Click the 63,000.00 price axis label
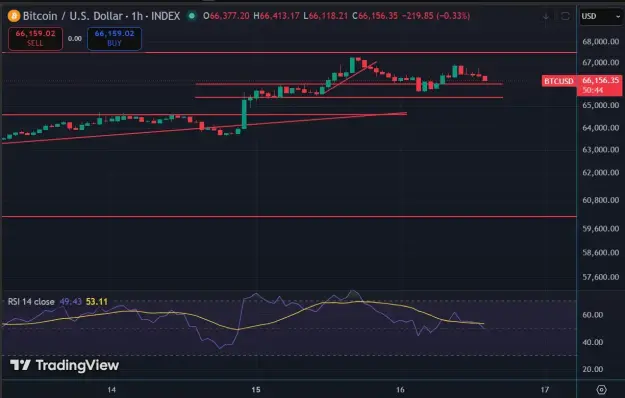The height and width of the screenshot is (398, 625). tap(601, 150)
